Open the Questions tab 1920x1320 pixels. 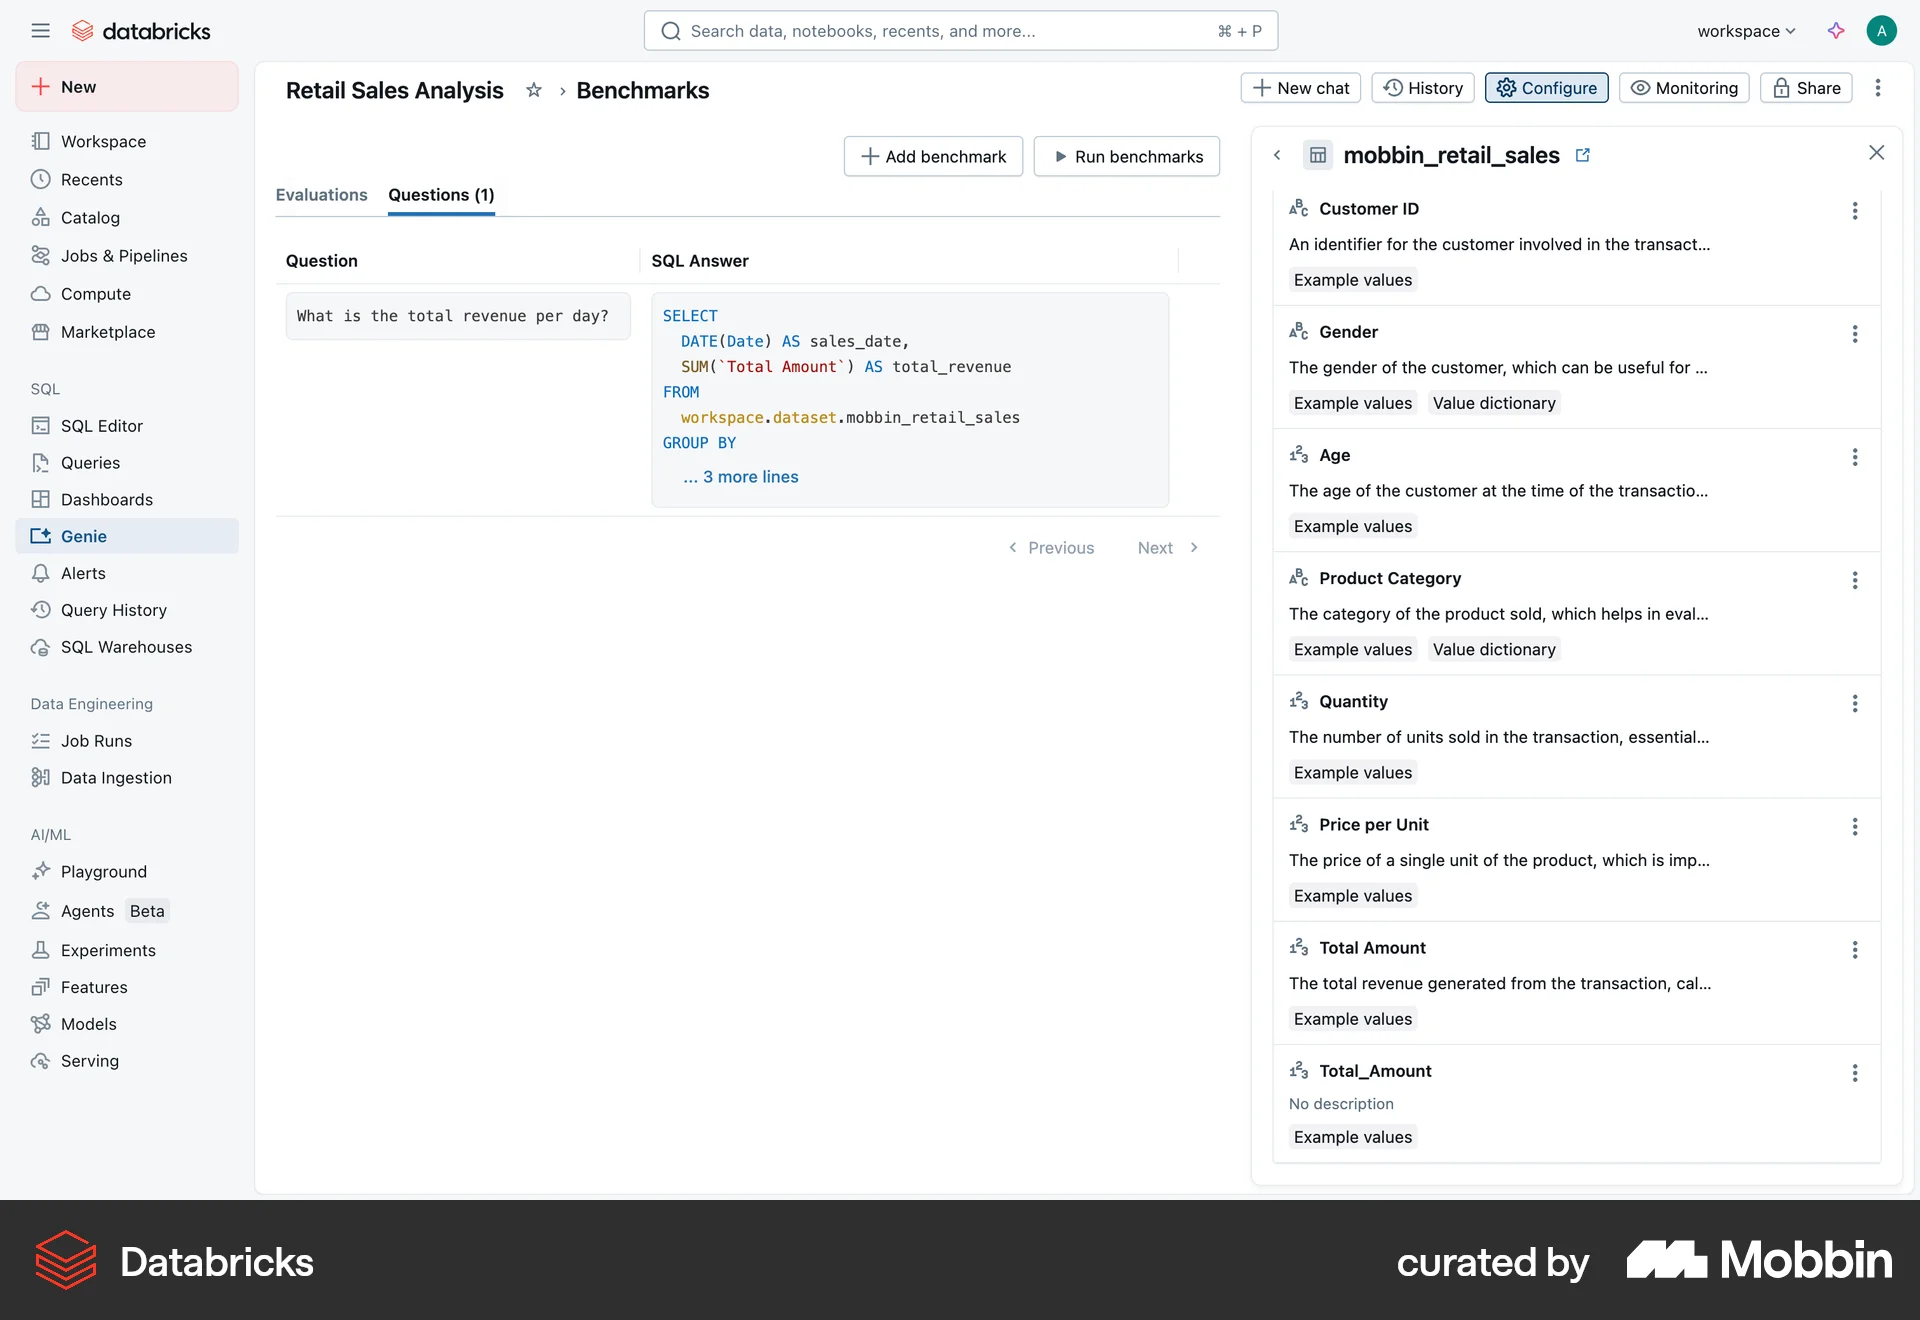(441, 195)
